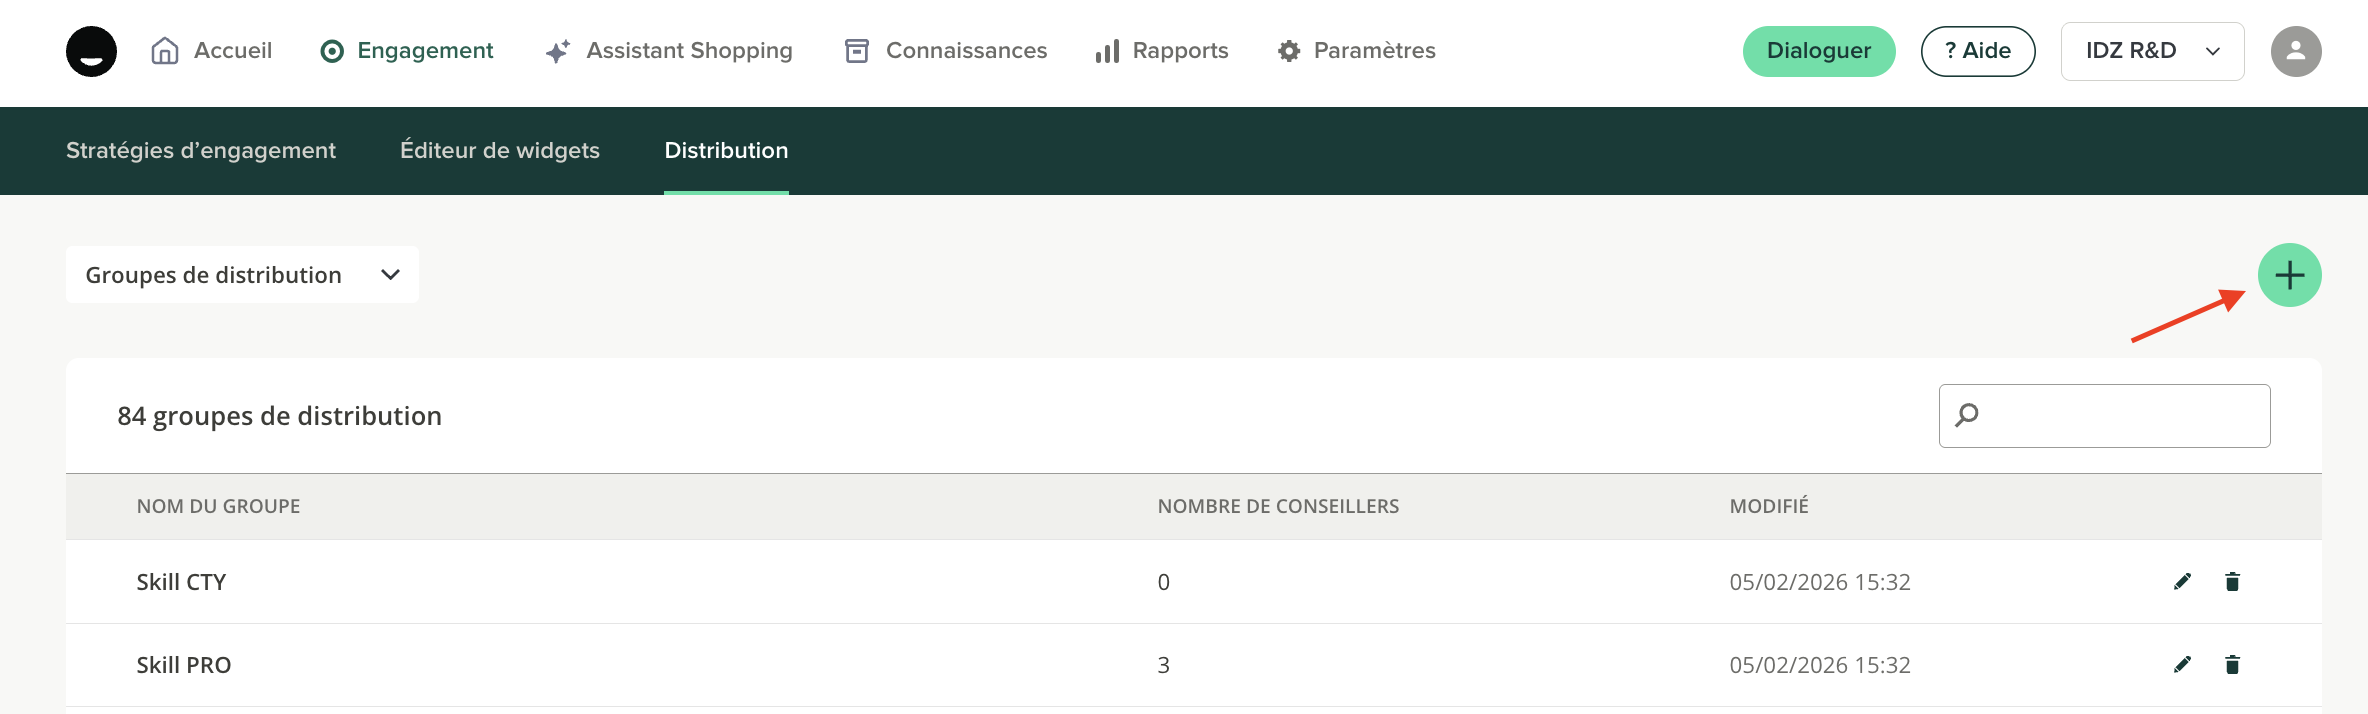Screen dimensions: 2368x714
Task: Open the IDZ R&D account selector
Action: [2152, 51]
